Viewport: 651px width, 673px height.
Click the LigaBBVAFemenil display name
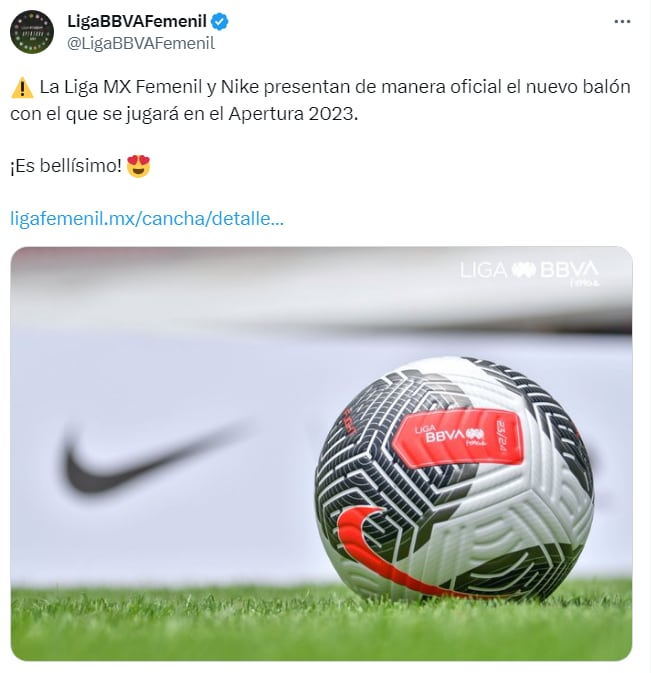point(137,21)
